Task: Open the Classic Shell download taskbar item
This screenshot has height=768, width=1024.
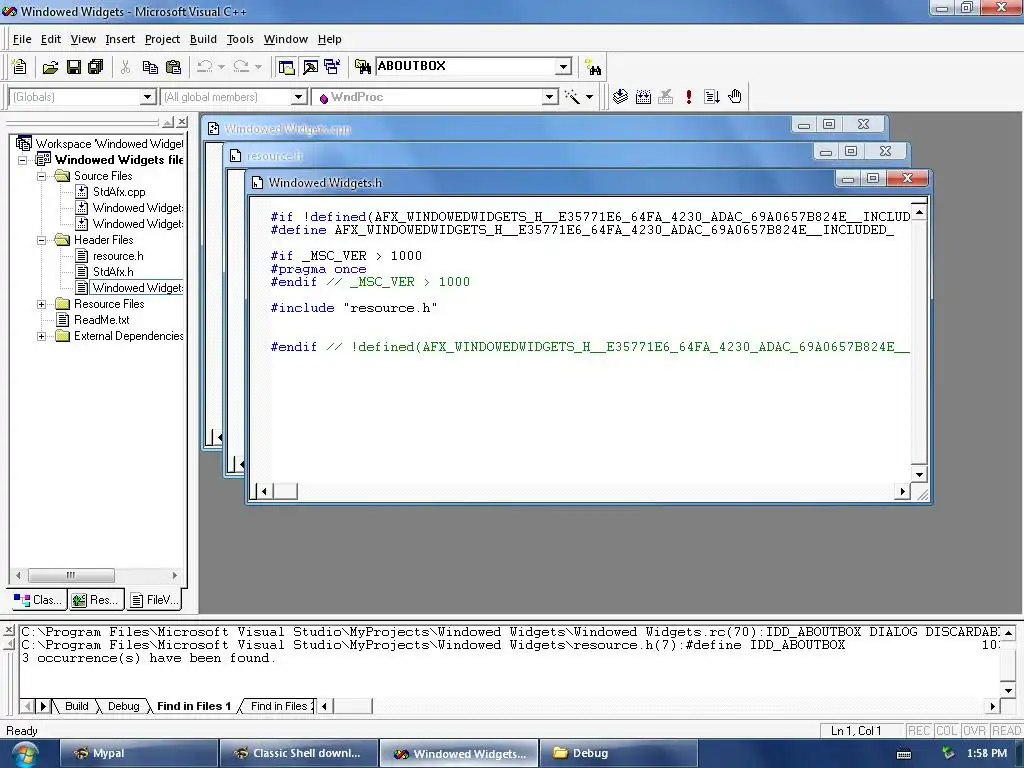Action: [x=299, y=753]
